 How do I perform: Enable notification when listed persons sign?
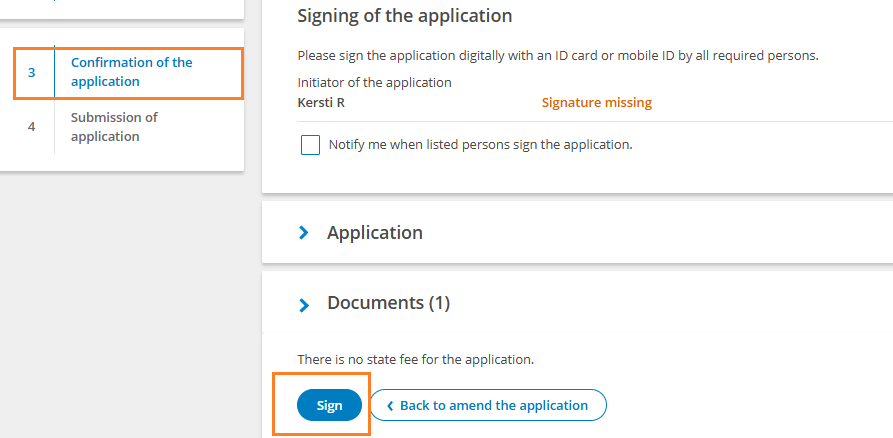point(310,145)
